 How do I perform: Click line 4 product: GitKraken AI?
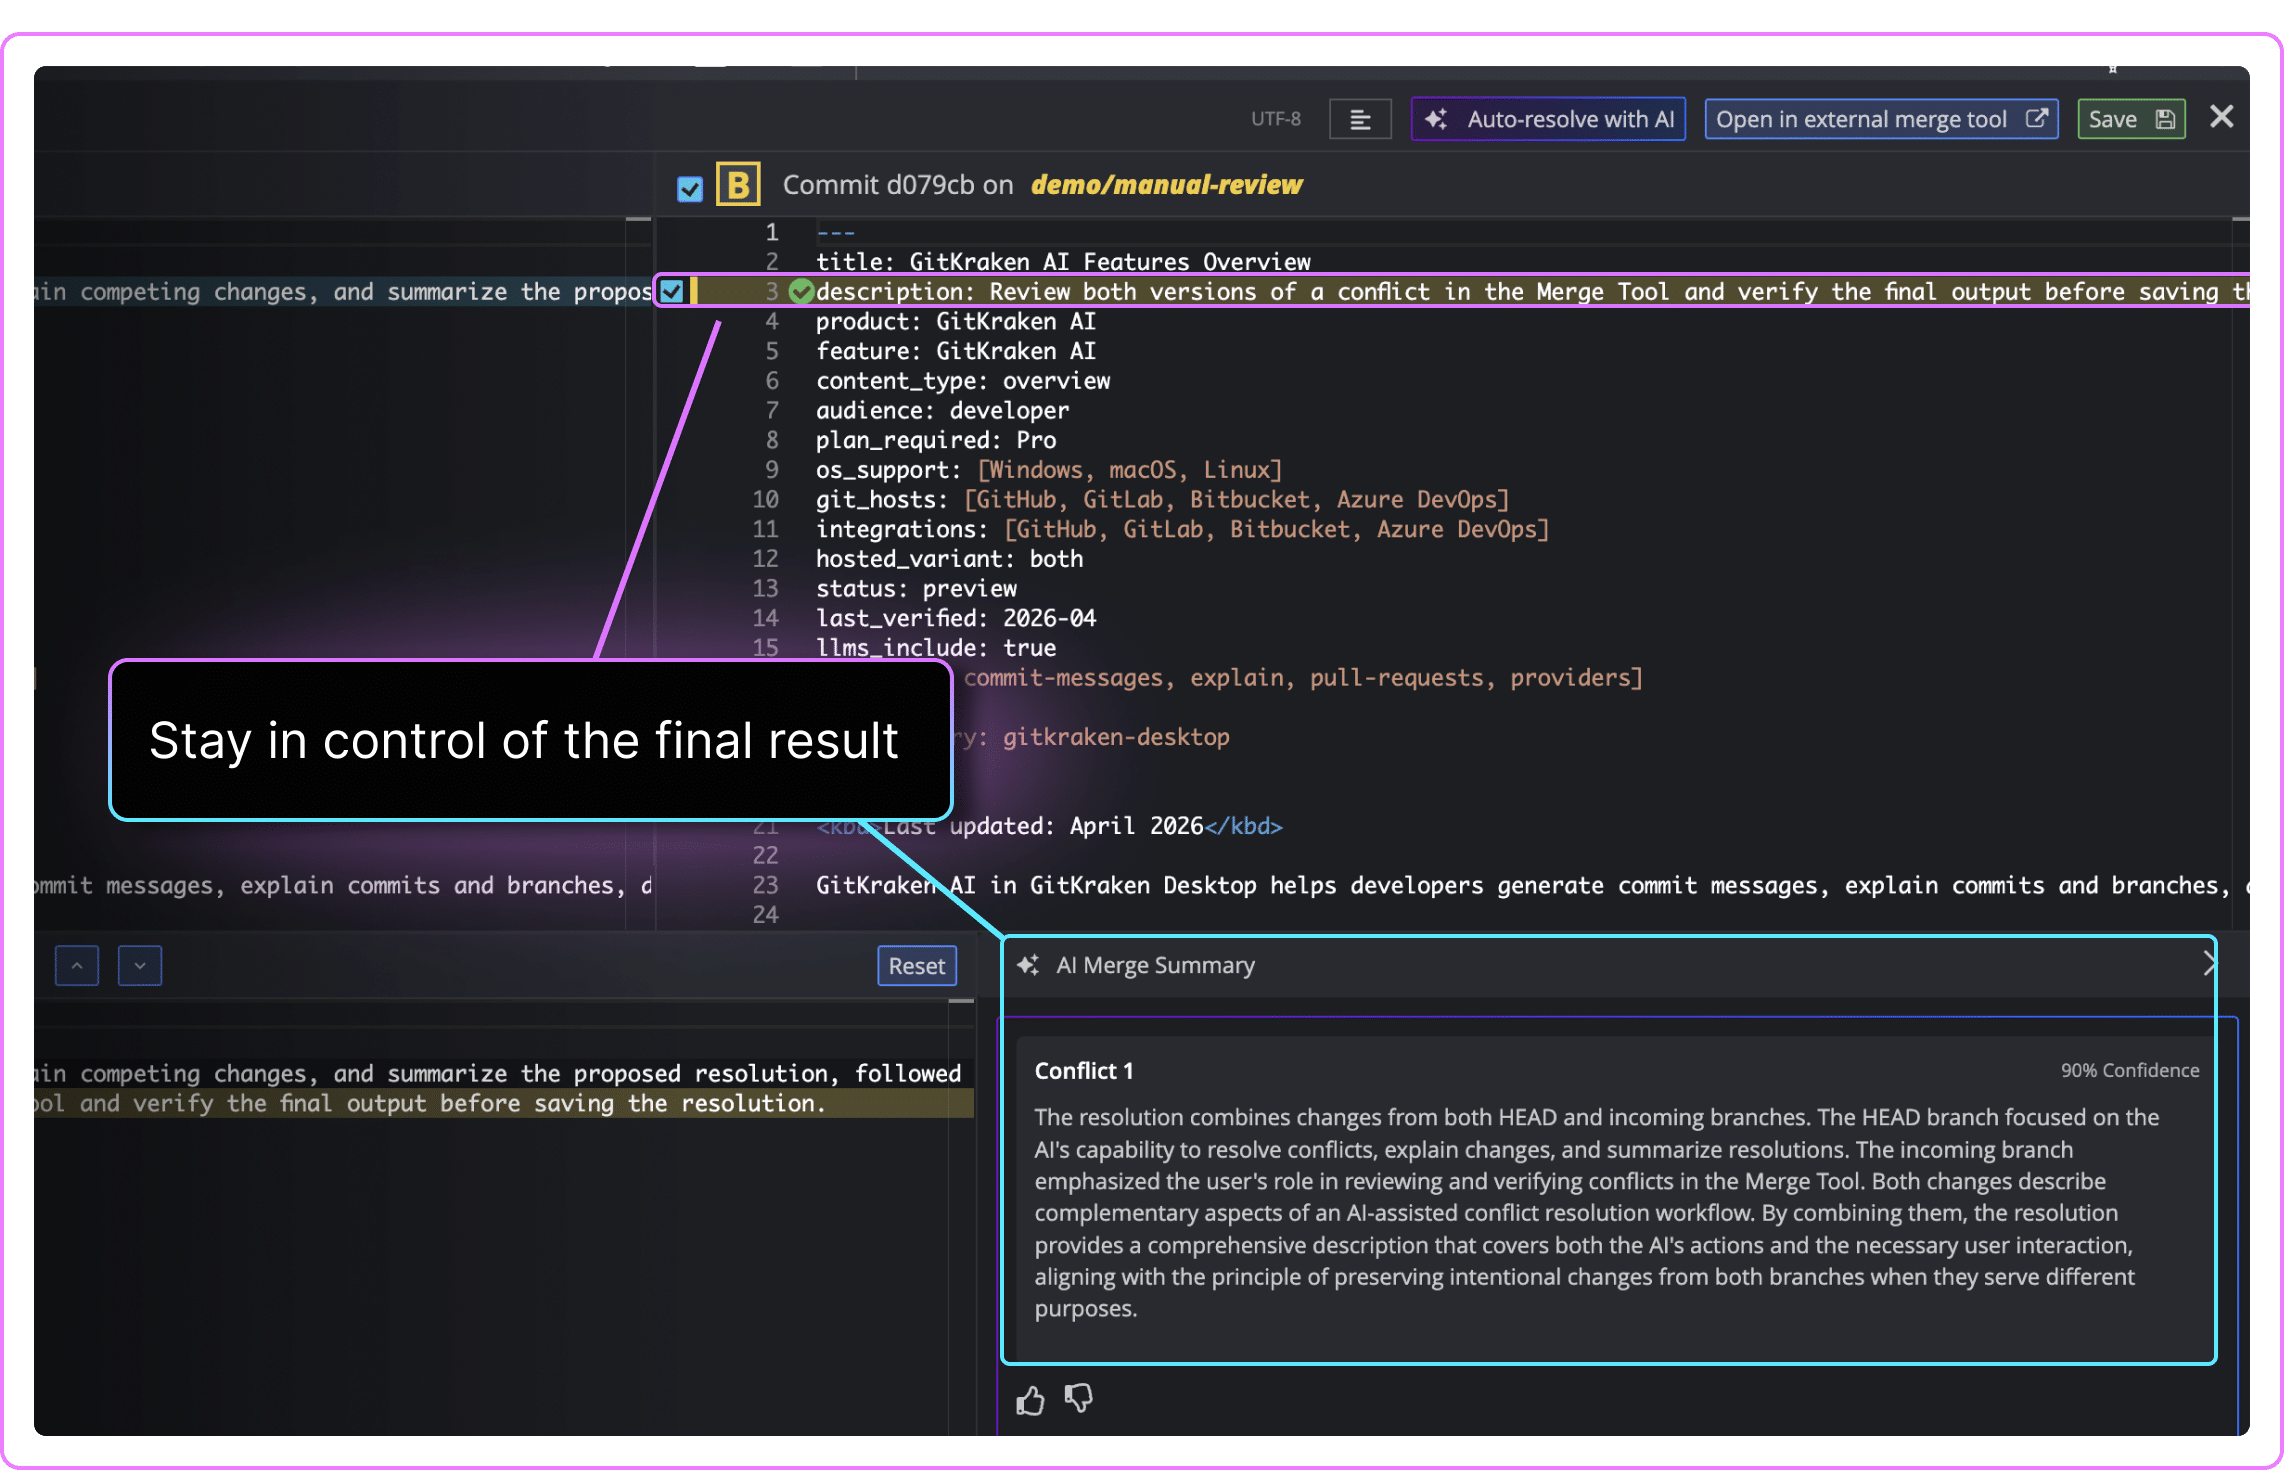(956, 321)
